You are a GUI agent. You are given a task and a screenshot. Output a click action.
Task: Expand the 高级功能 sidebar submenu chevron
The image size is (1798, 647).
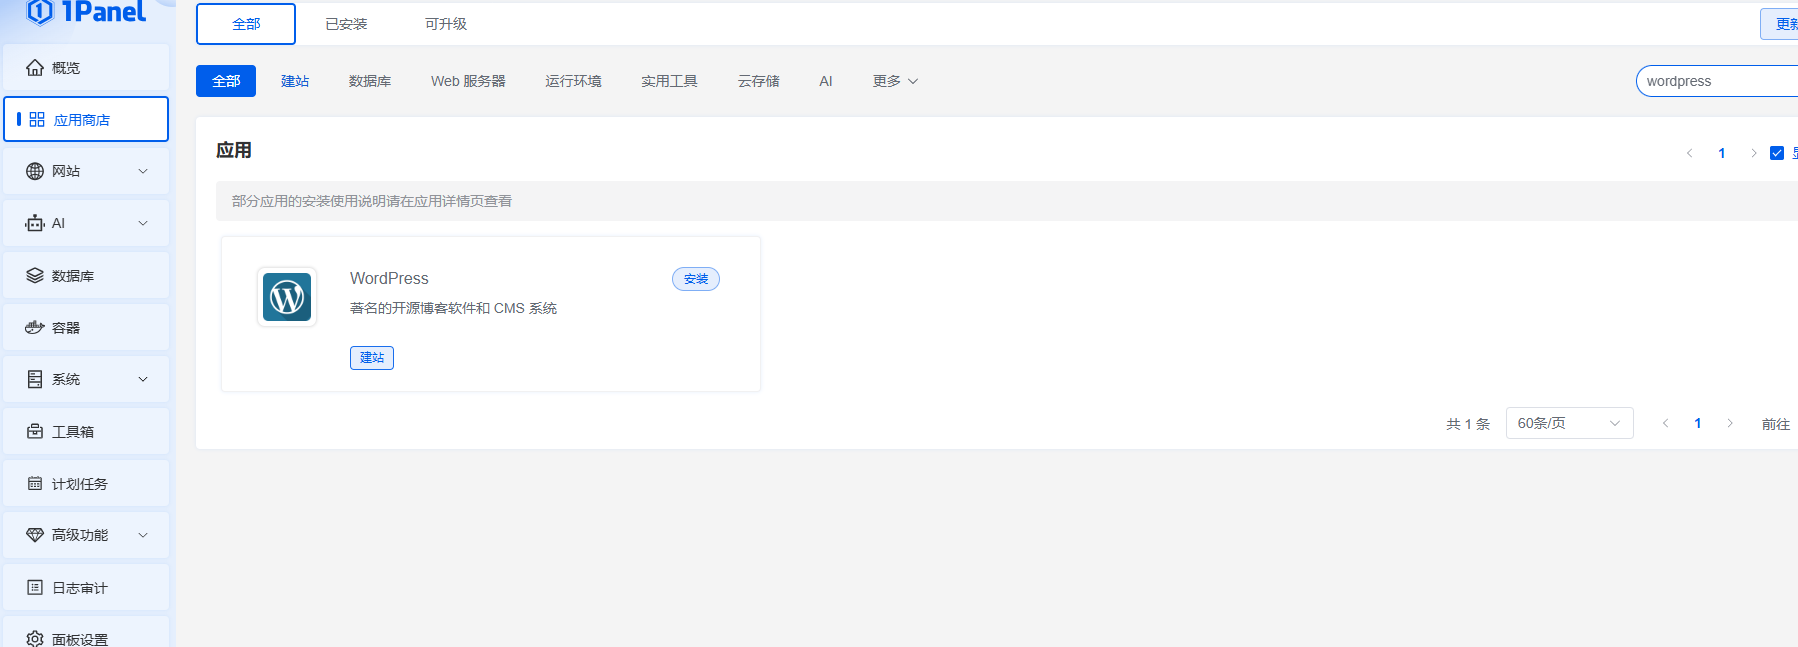tap(143, 535)
